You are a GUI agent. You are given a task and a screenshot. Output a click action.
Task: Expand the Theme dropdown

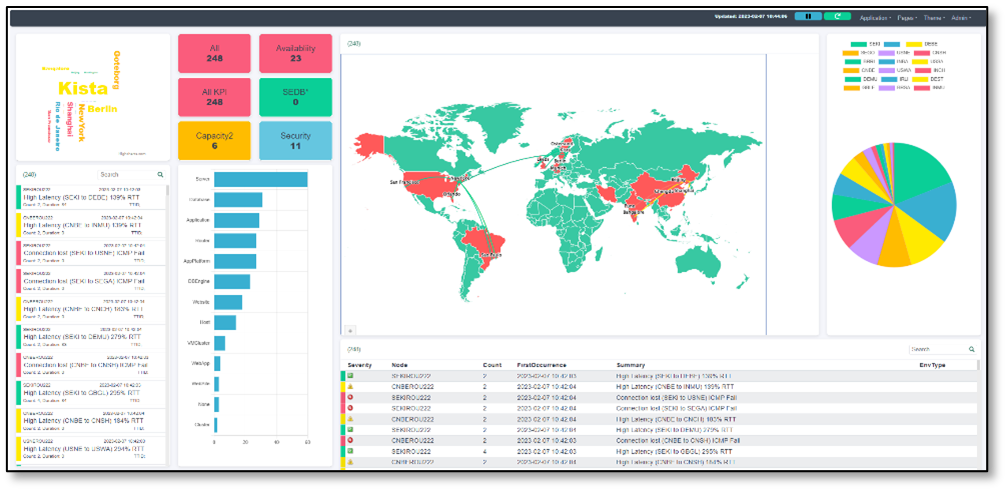[934, 18]
